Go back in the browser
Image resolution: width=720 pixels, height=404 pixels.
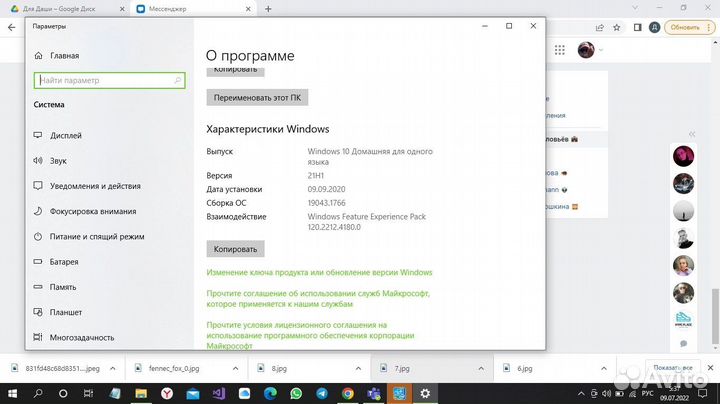tap(11, 28)
